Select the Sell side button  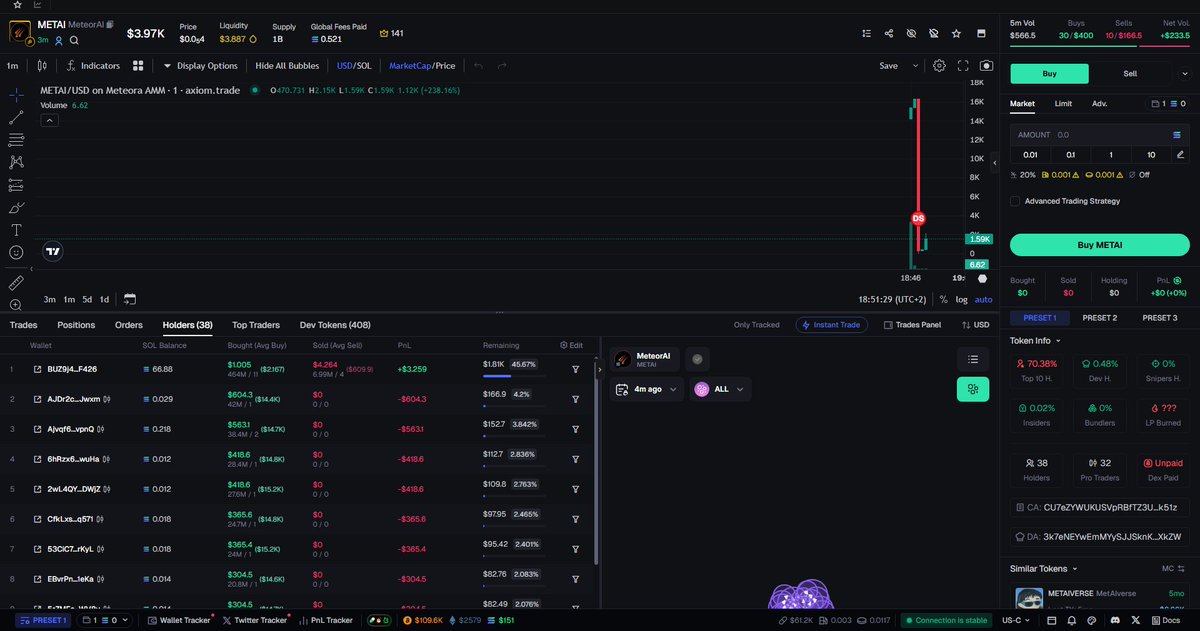point(1130,73)
